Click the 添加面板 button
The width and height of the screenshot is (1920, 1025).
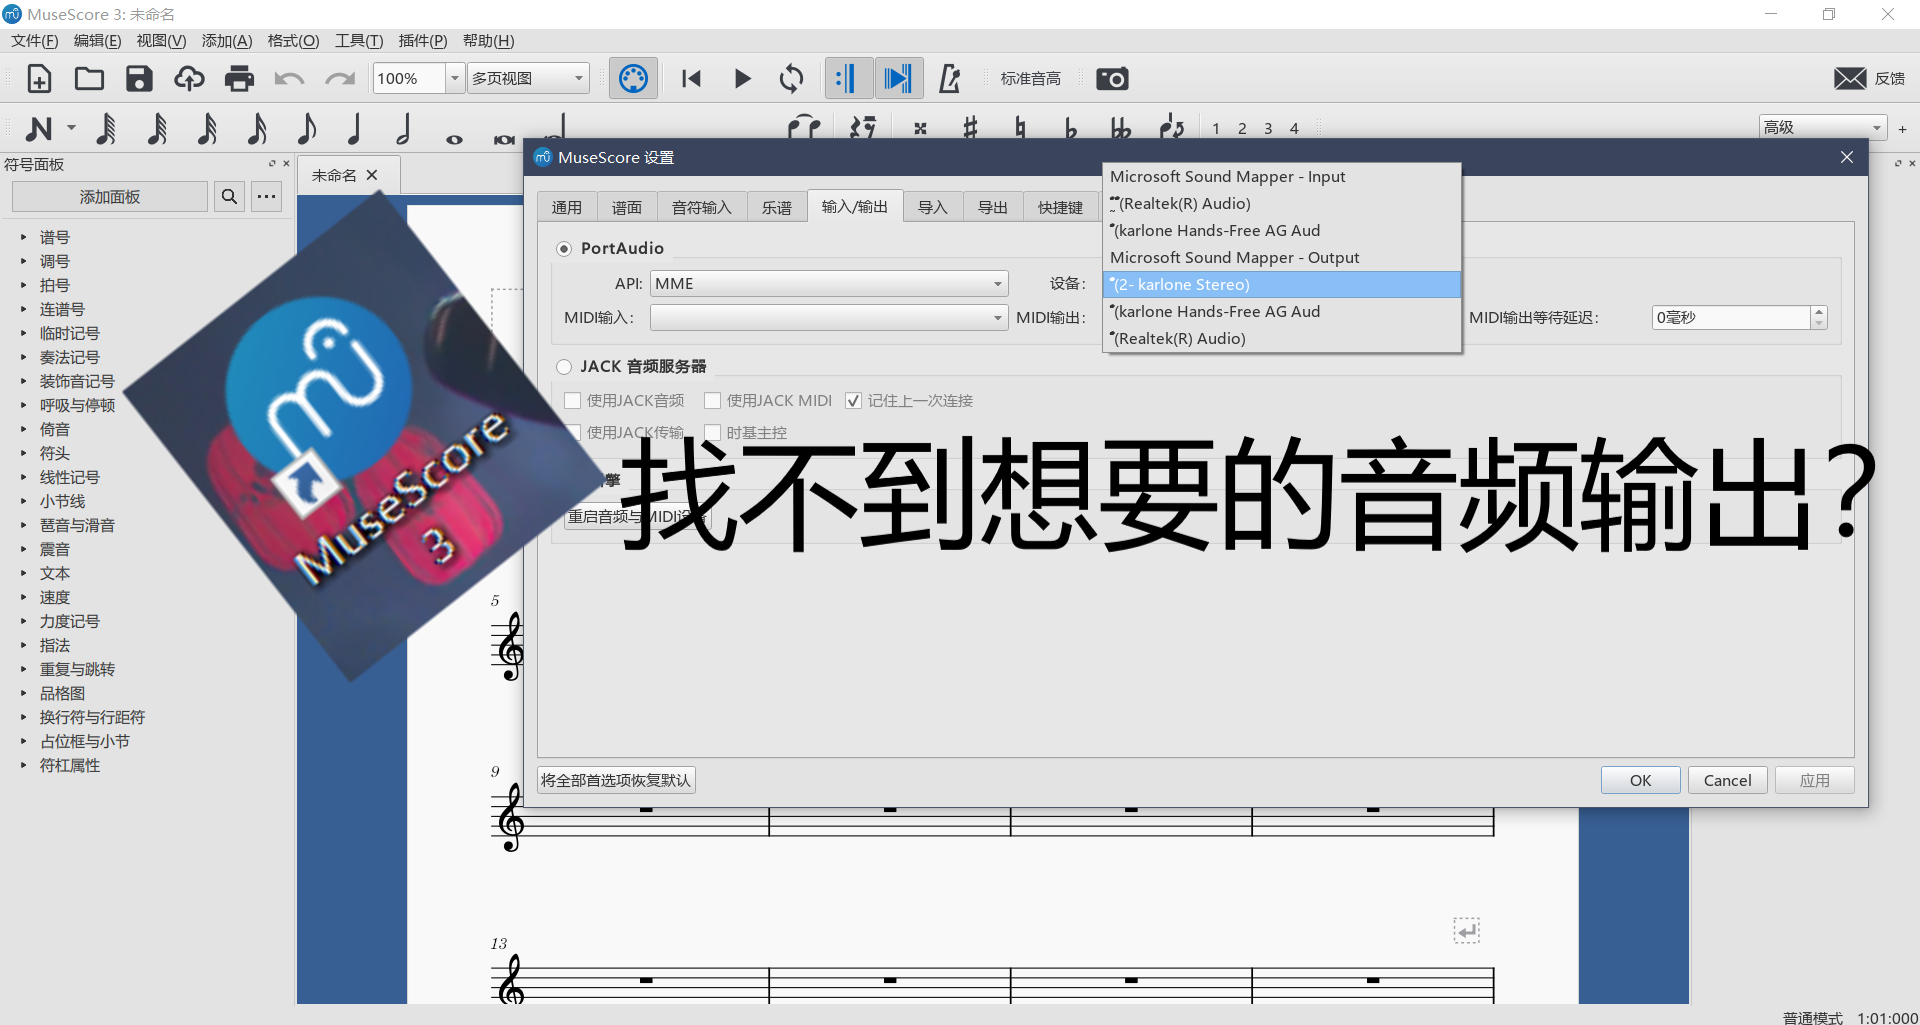click(110, 197)
